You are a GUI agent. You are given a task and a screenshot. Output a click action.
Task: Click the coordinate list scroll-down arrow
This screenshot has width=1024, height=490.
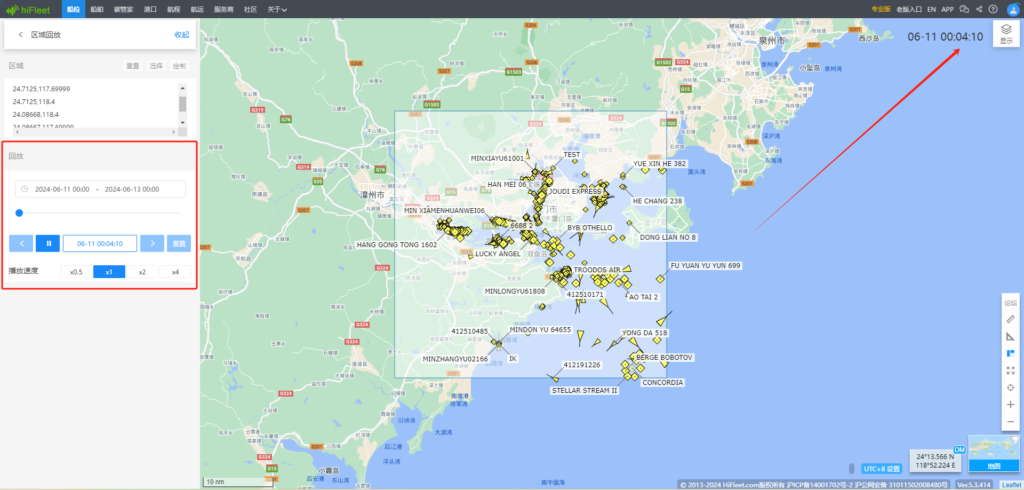[183, 123]
